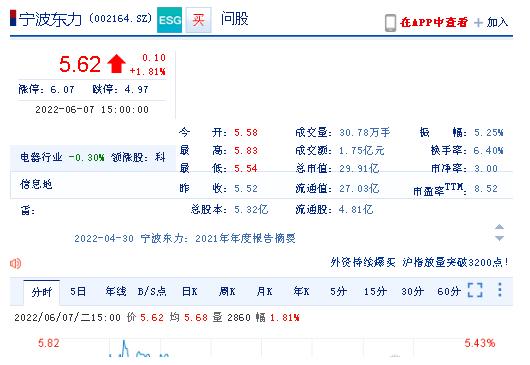This screenshot has height=365, width=530.
Task: Click the 流通股 value 4.81亿
Action: tap(356, 210)
